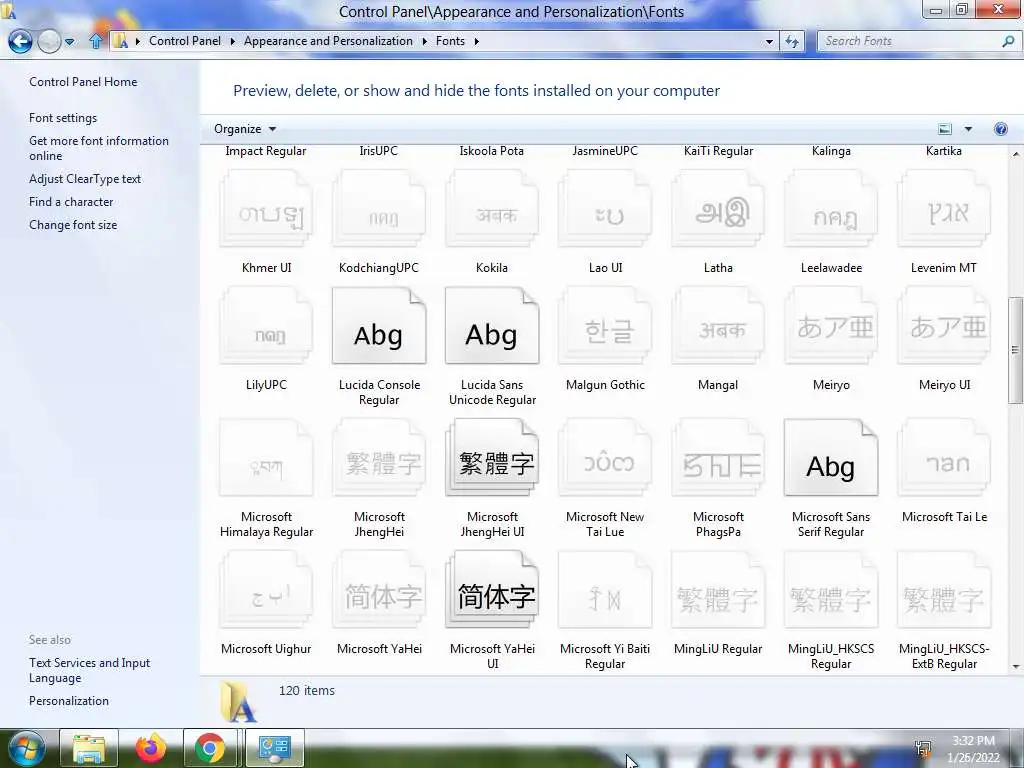
Task: Select Microsoft Yi Baiti Regular font icon
Action: pos(605,590)
